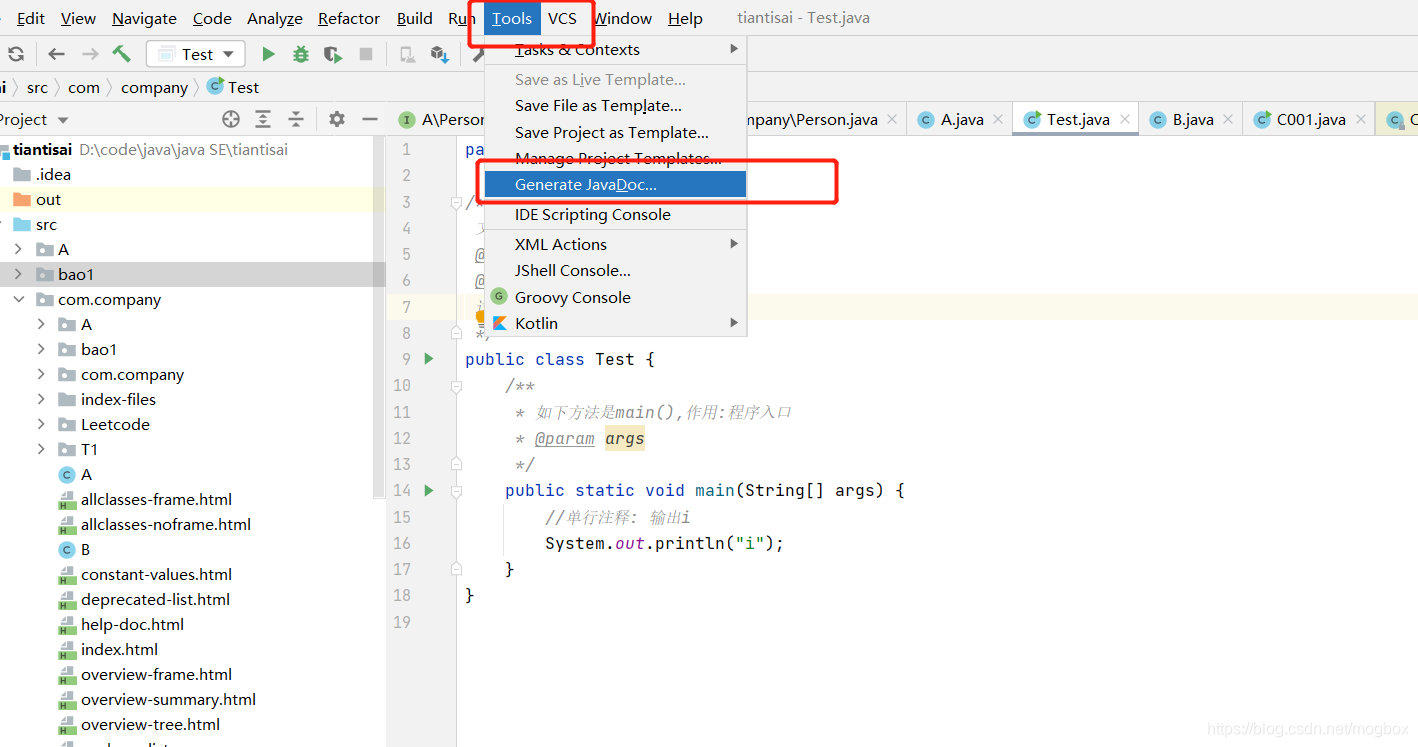Image resolution: width=1418 pixels, height=747 pixels.
Task: Collapse all nodes in Project panel
Action: coord(296,119)
